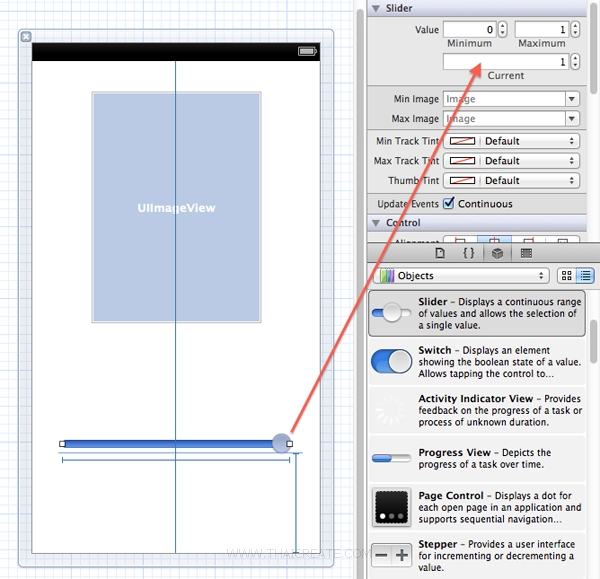Click the Current value field
Image resolution: width=600 pixels, height=579 pixels.
[505, 62]
